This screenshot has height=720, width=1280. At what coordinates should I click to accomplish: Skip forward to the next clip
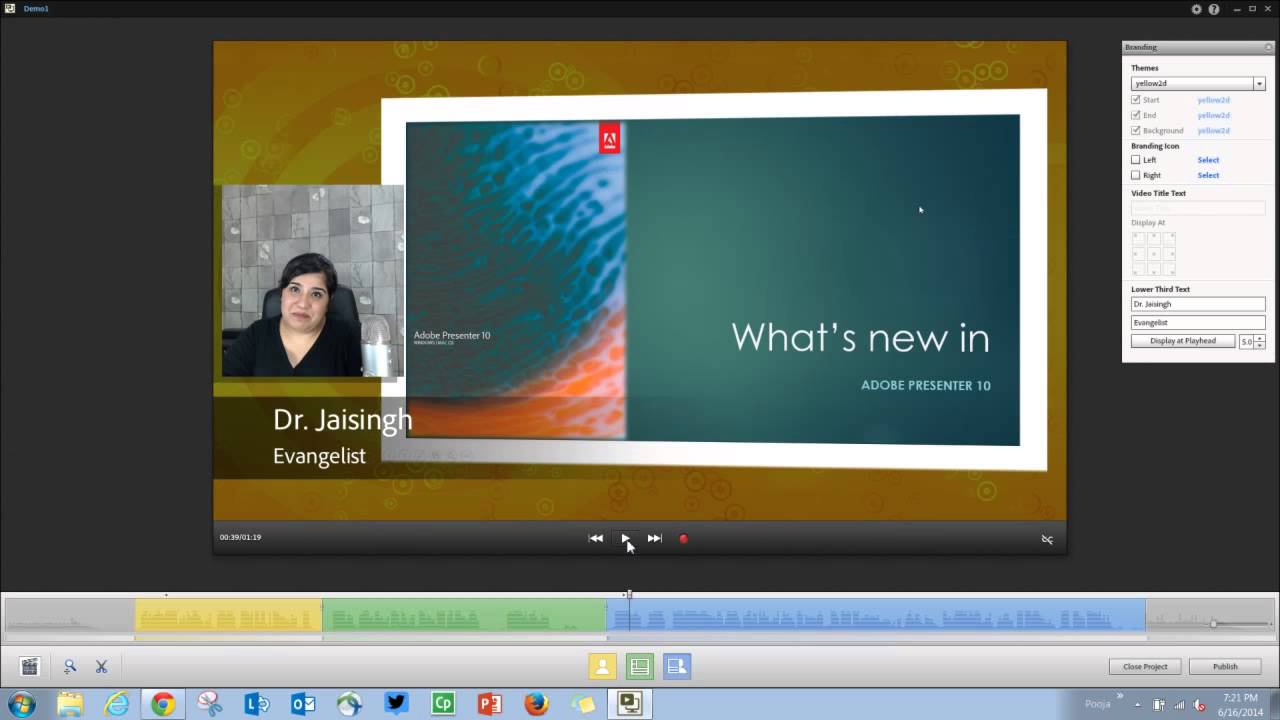(x=654, y=538)
